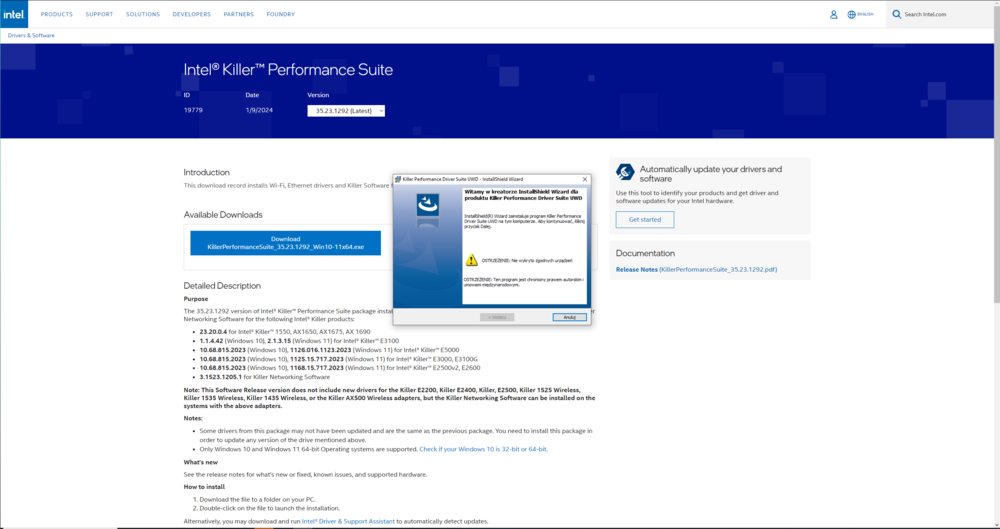Close the InstallShield Wizard dialog

pos(585,179)
